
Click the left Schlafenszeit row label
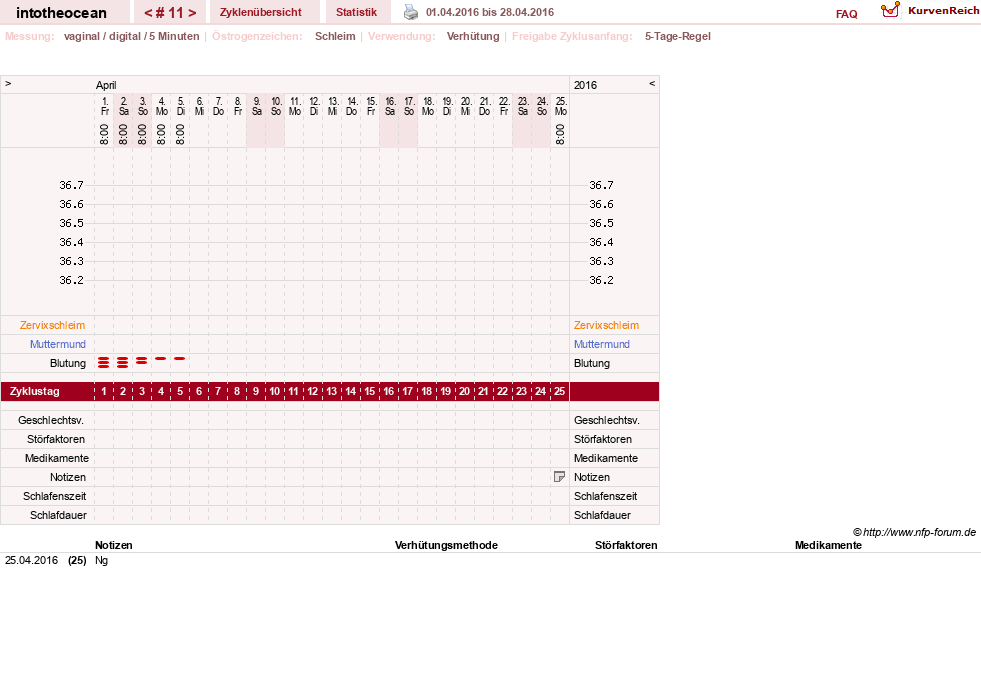coord(54,496)
